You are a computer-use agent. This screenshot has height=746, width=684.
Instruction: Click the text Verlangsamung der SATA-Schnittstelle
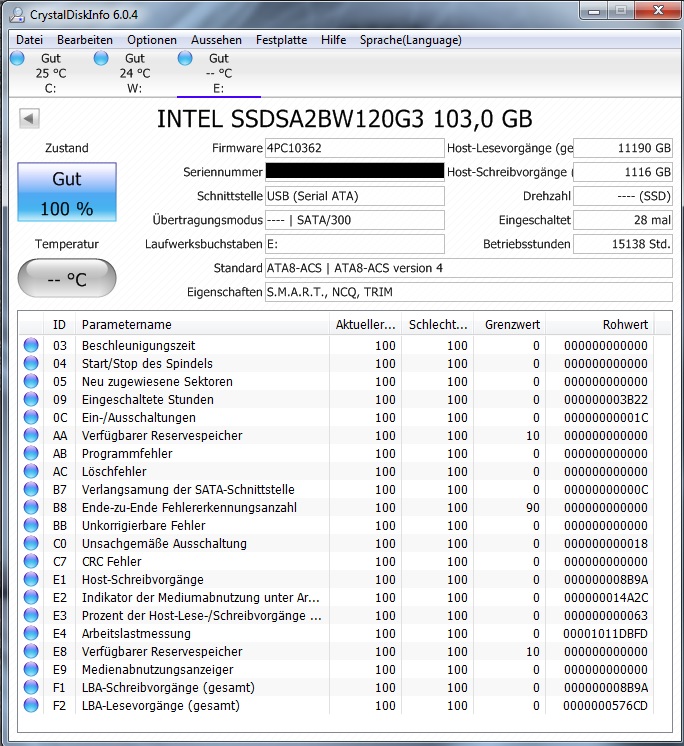click(188, 490)
